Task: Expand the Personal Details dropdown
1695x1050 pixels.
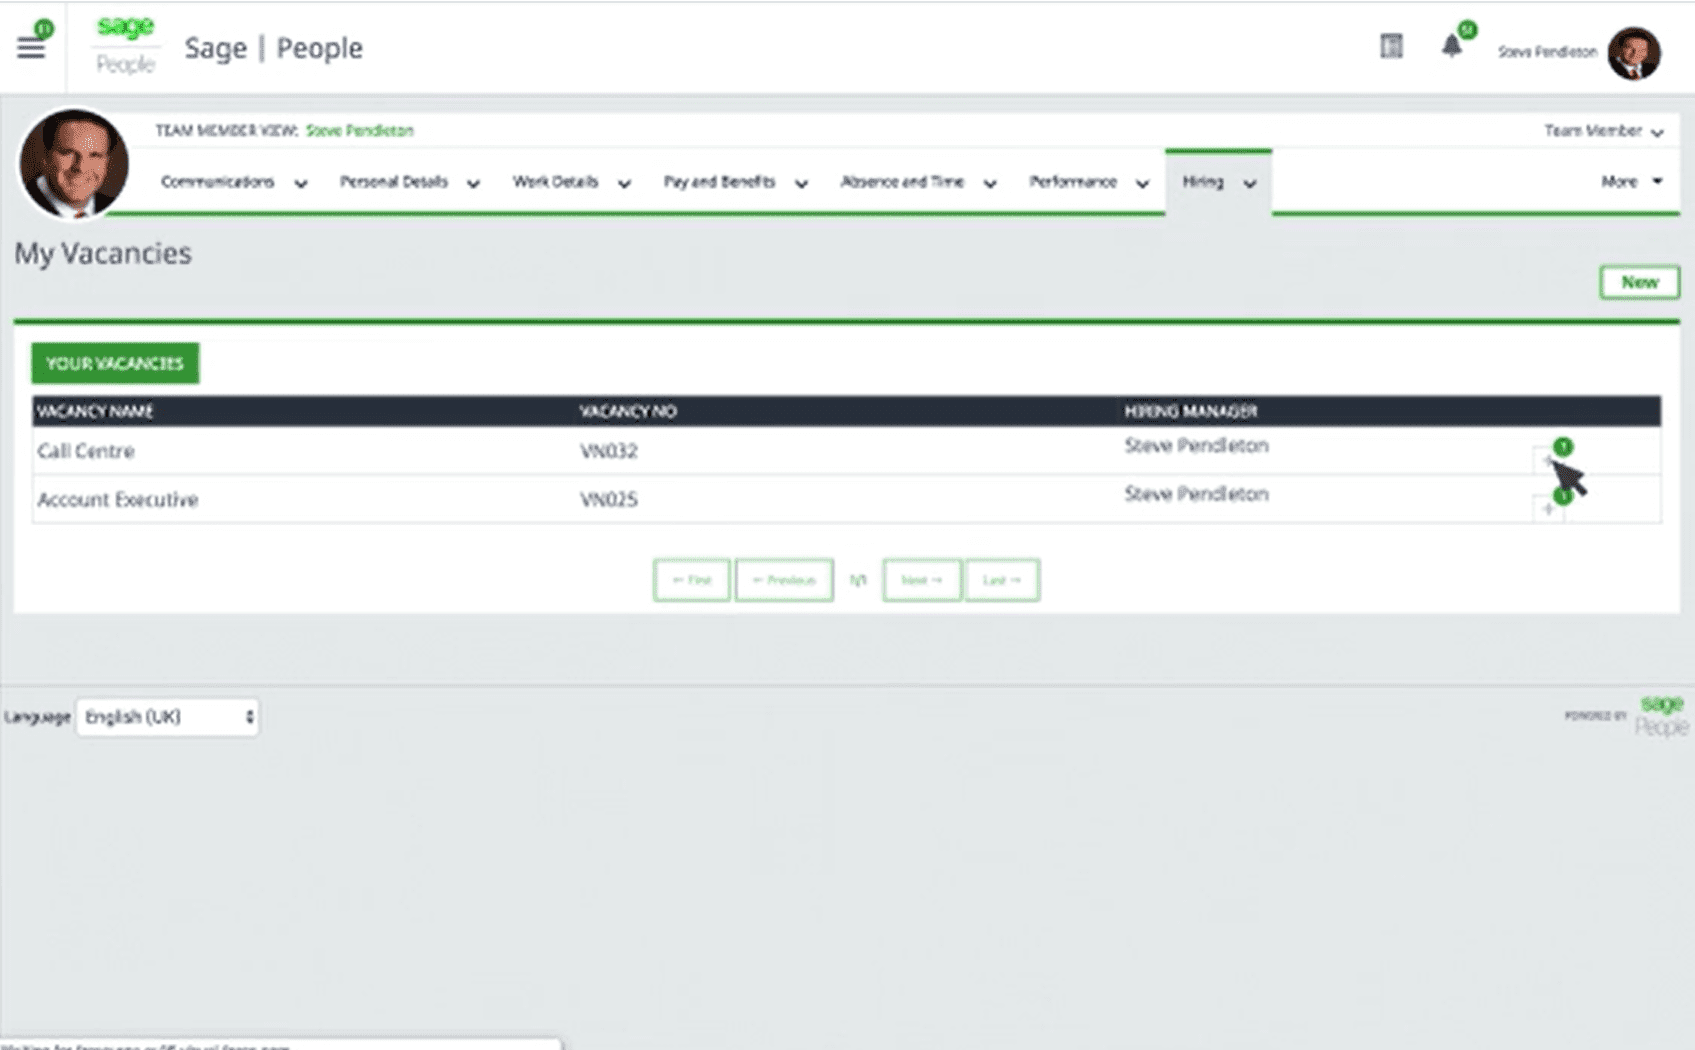Action: (x=409, y=182)
